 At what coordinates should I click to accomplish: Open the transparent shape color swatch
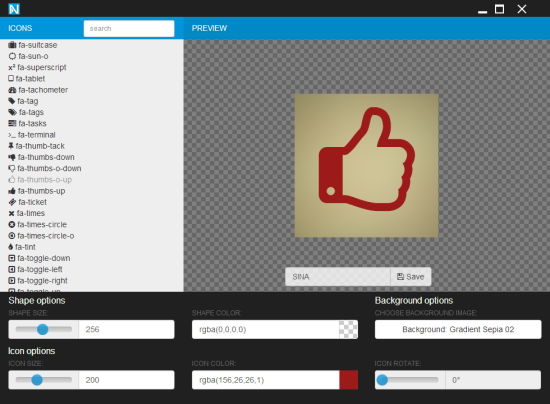pyautogui.click(x=349, y=329)
